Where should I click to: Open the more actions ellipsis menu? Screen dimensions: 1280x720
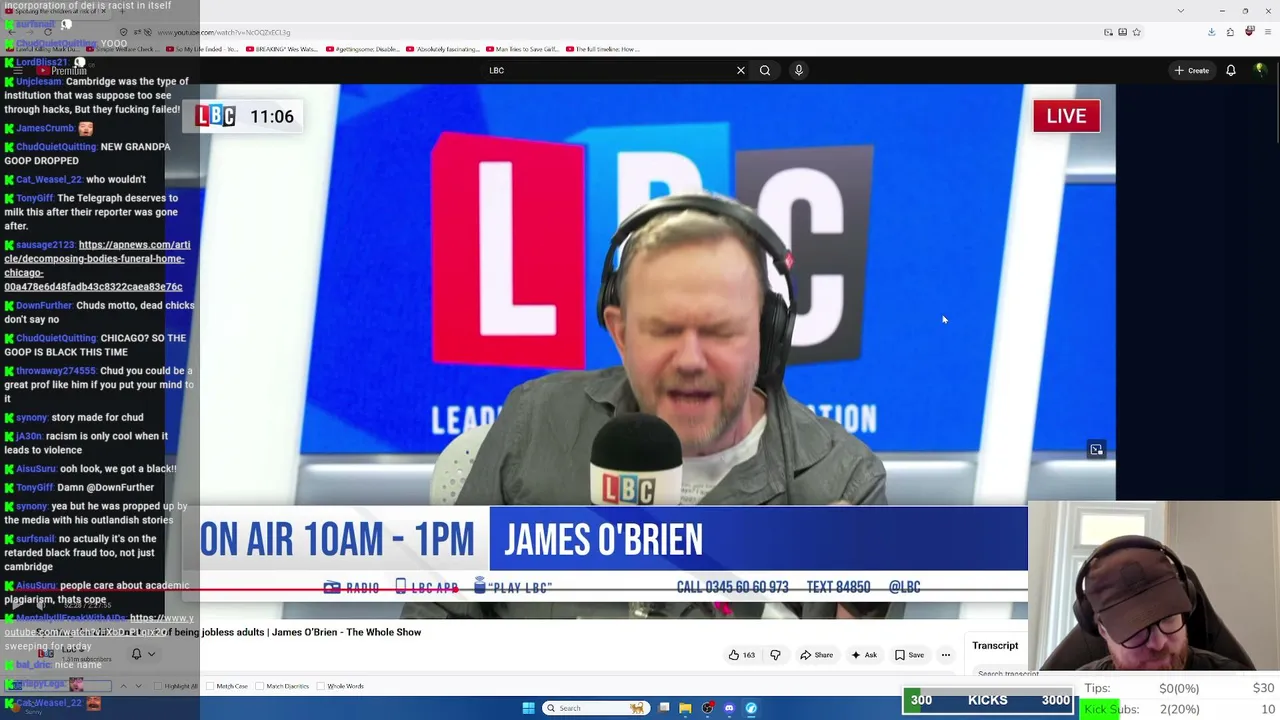945,655
